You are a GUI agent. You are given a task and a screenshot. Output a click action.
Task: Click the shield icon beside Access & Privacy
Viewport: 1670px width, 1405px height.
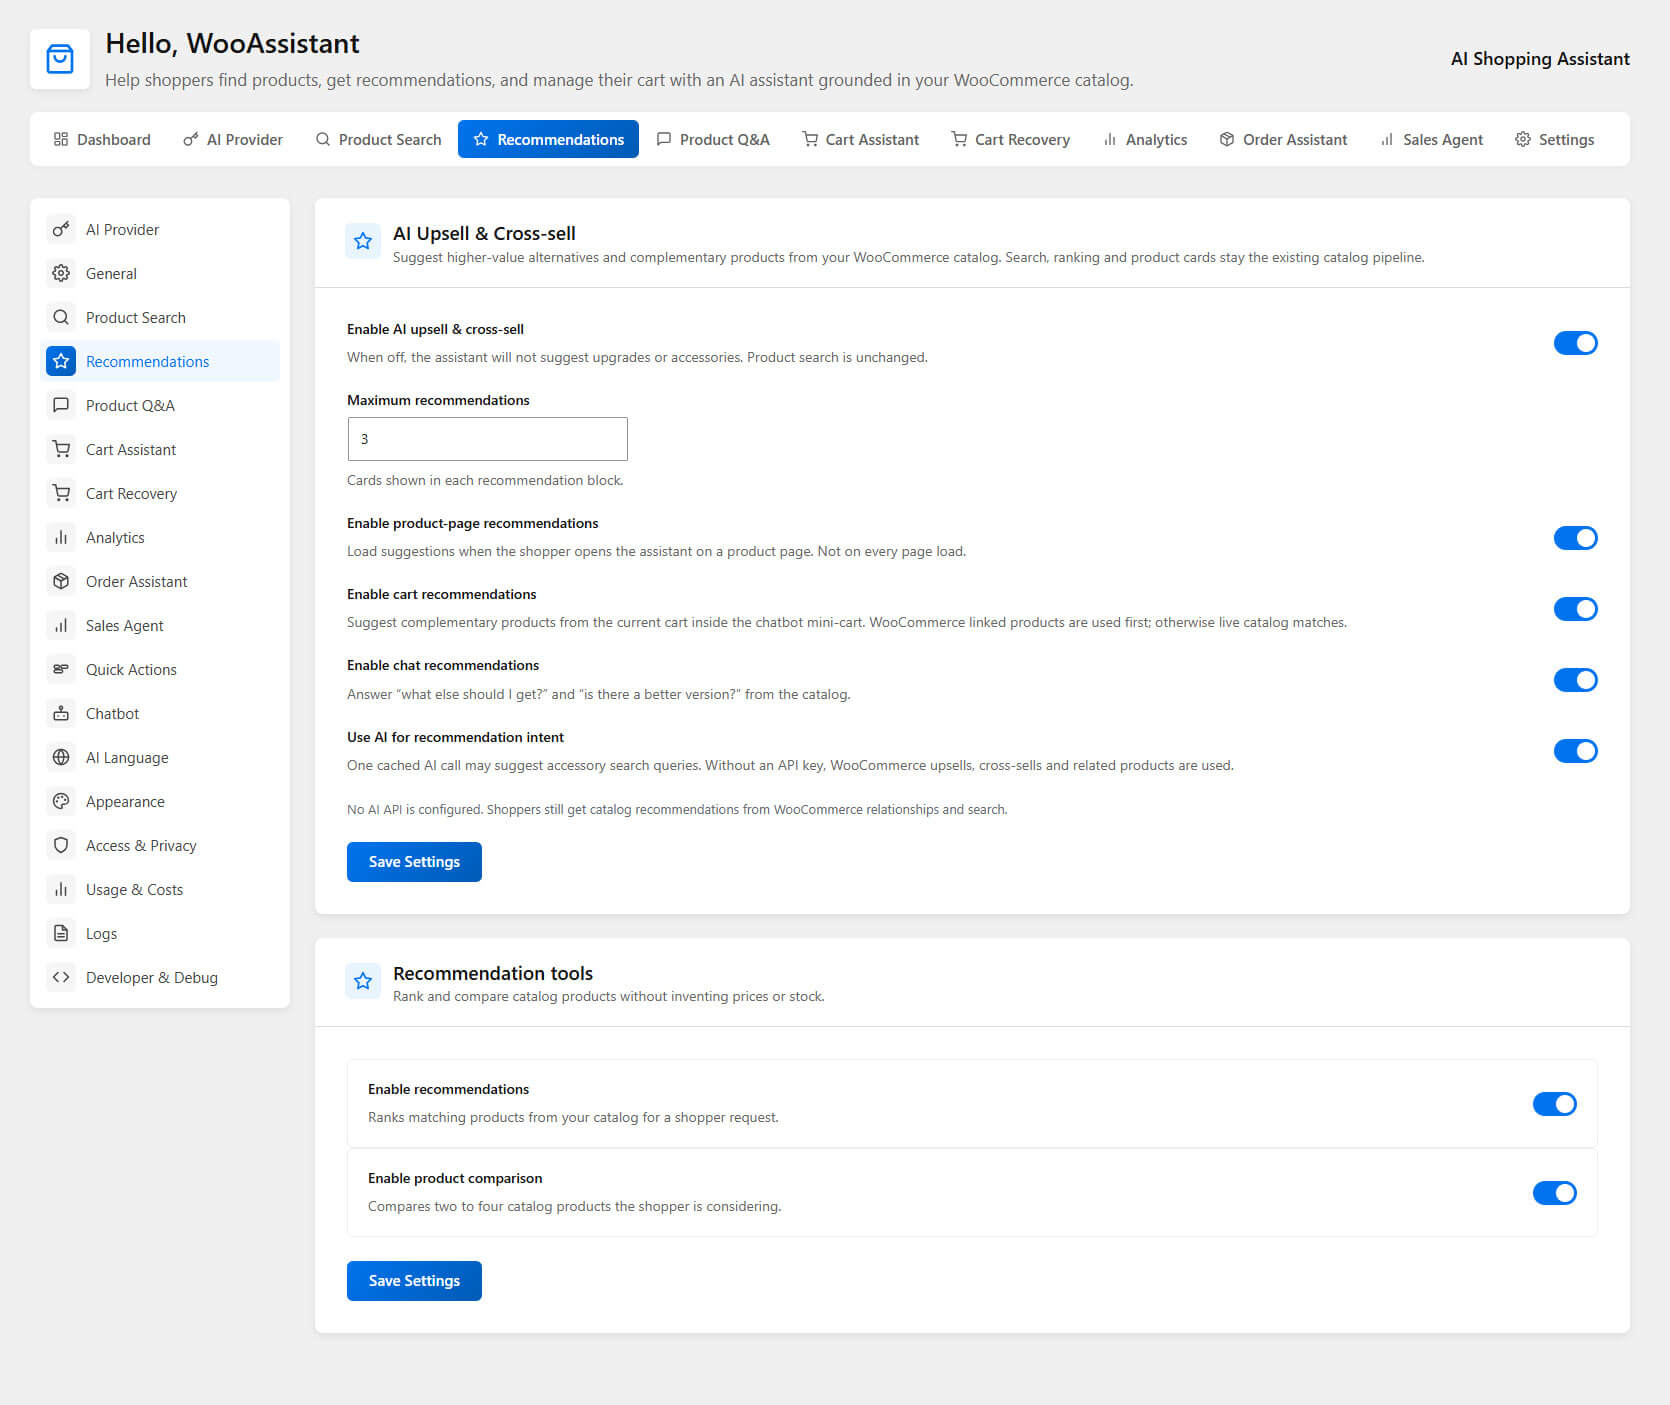(61, 845)
